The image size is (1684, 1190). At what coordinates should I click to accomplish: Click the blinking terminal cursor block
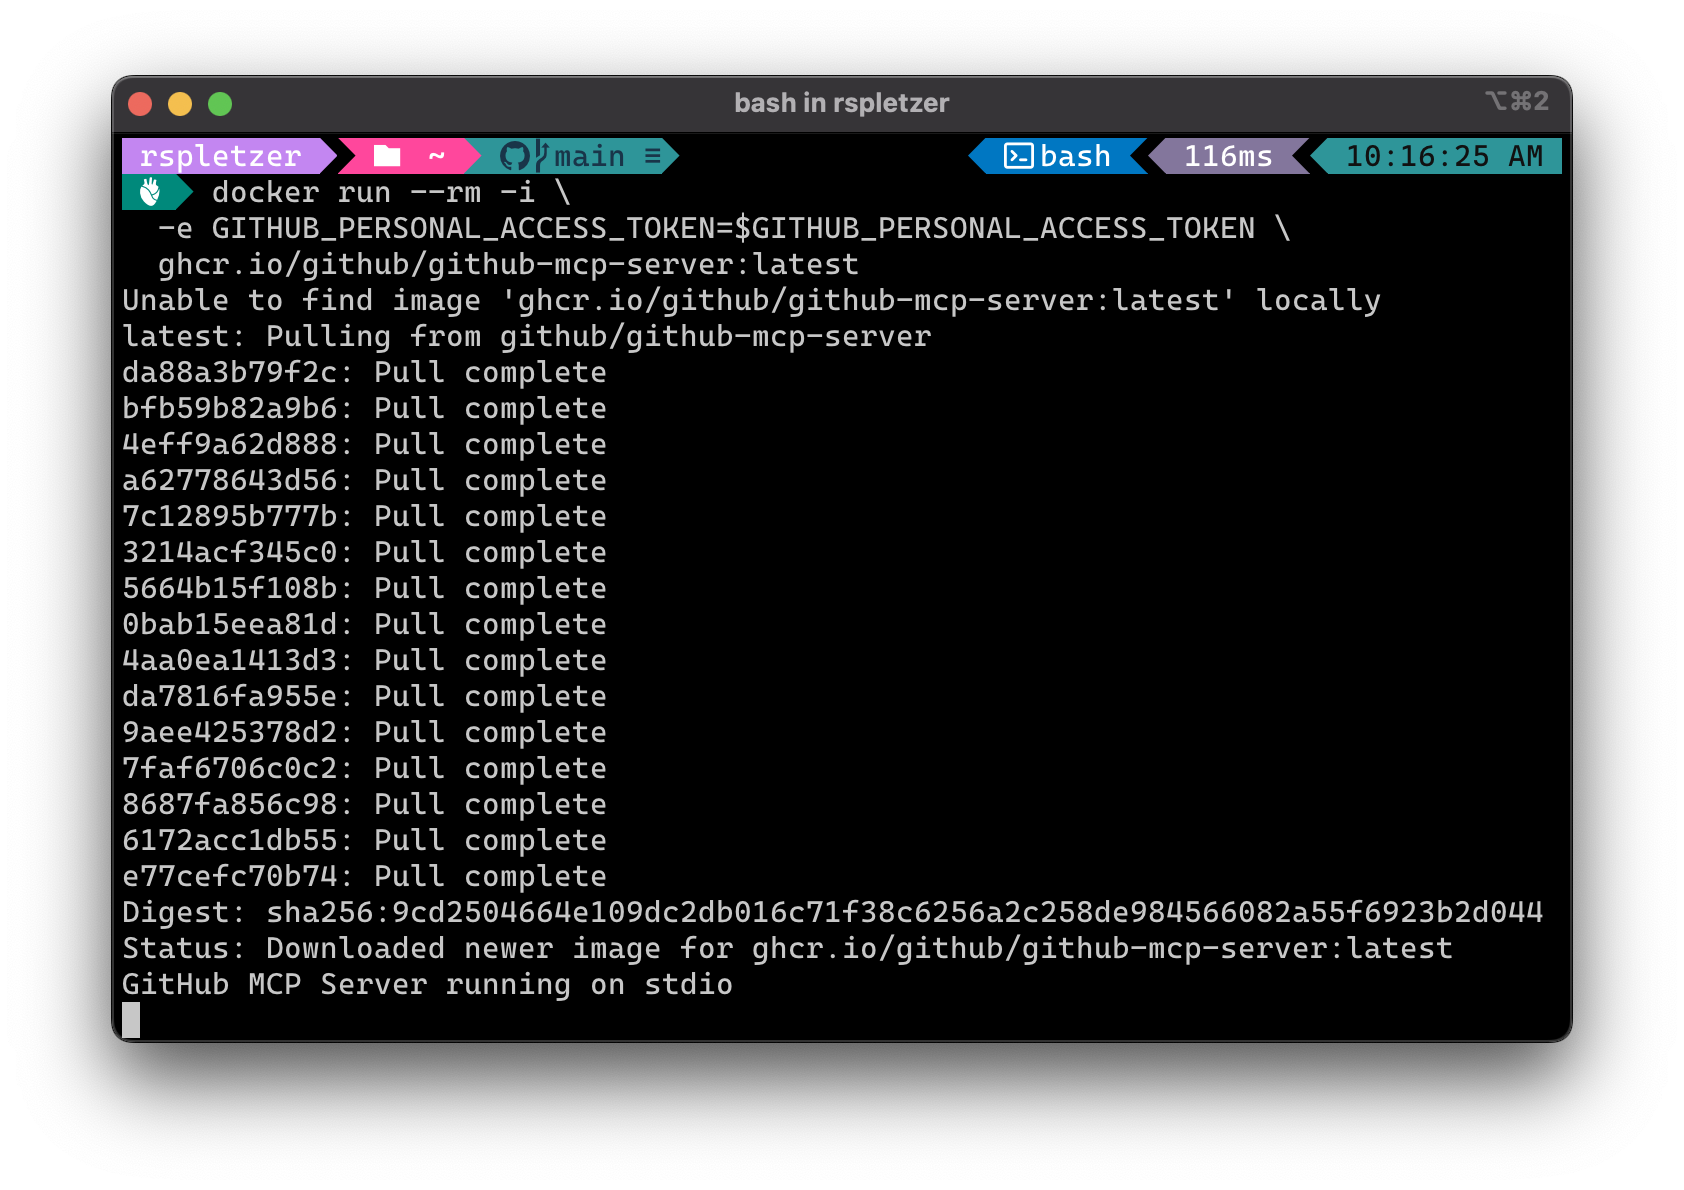(x=131, y=1020)
